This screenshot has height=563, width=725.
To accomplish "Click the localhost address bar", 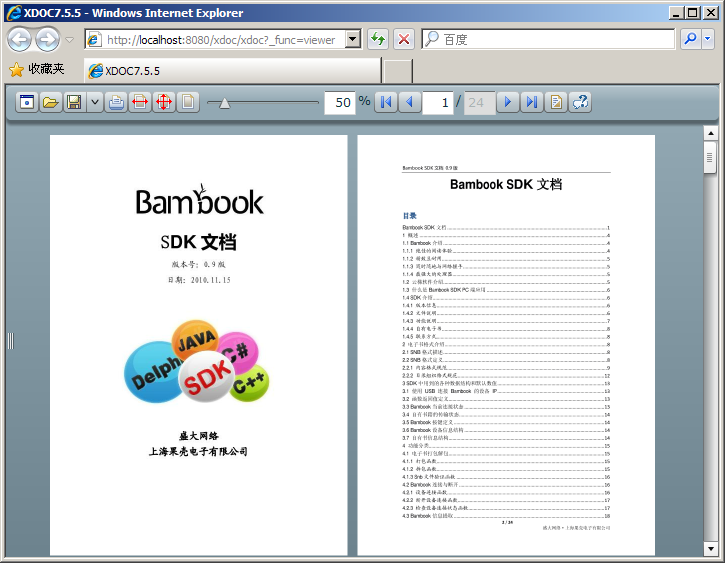I will [x=215, y=40].
